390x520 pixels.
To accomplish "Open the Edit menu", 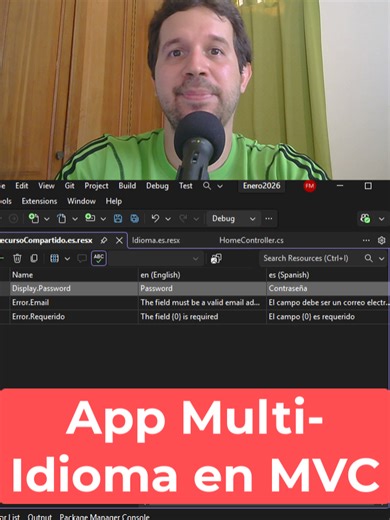I will click(x=22, y=186).
